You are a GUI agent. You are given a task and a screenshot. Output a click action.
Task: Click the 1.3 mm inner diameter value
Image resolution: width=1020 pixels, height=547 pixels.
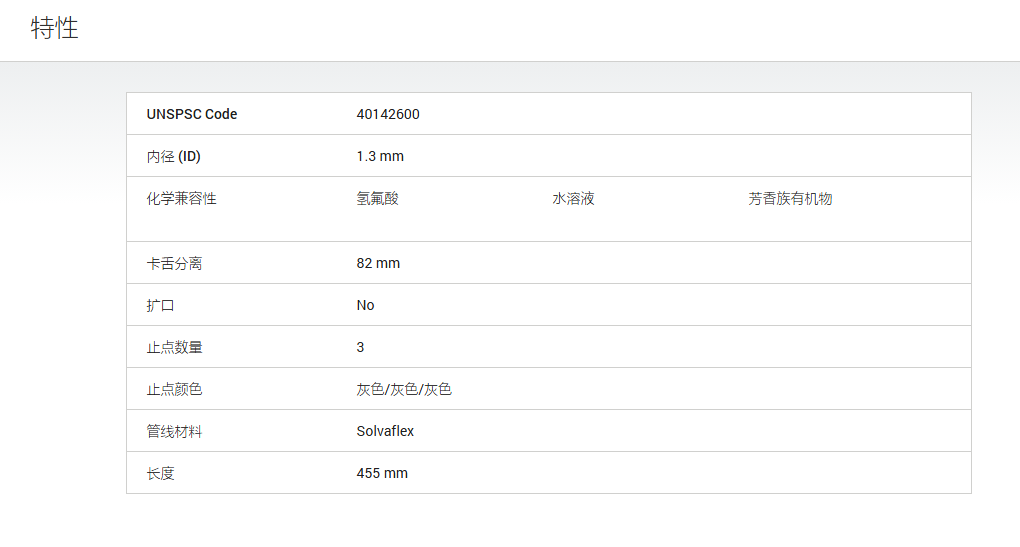[380, 157]
